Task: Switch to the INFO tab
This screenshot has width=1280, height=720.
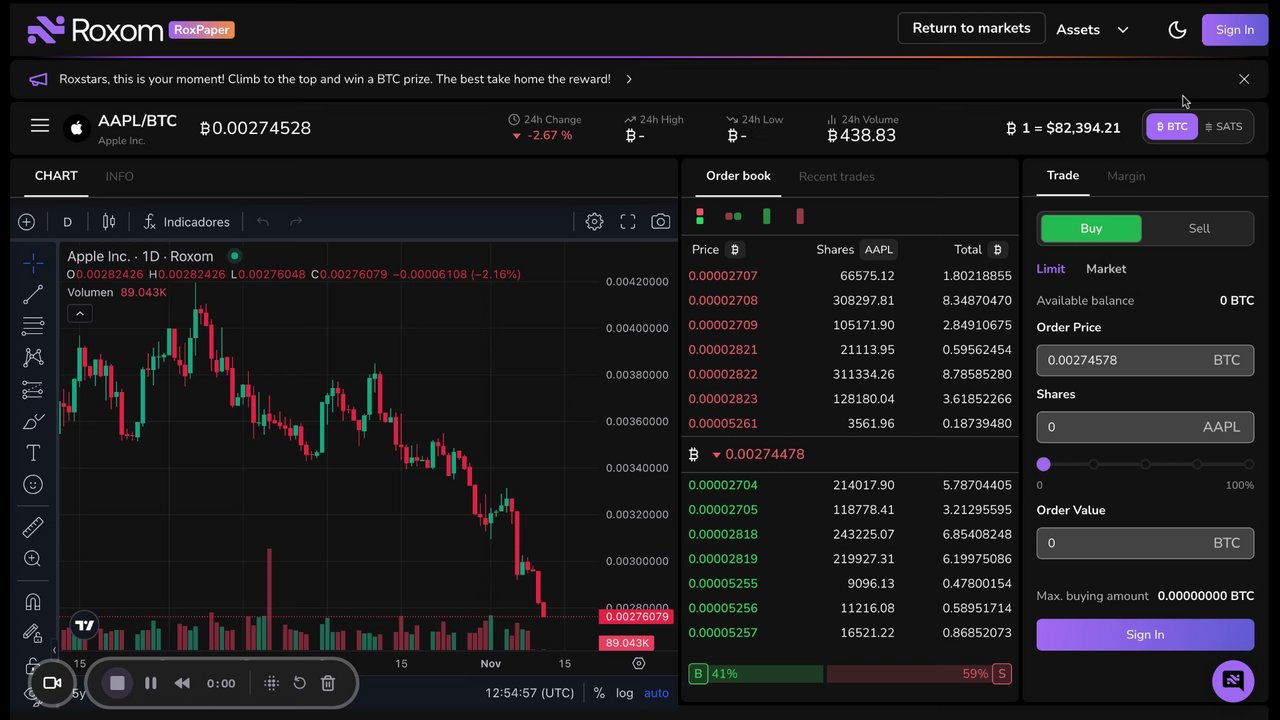Action: coord(119,176)
